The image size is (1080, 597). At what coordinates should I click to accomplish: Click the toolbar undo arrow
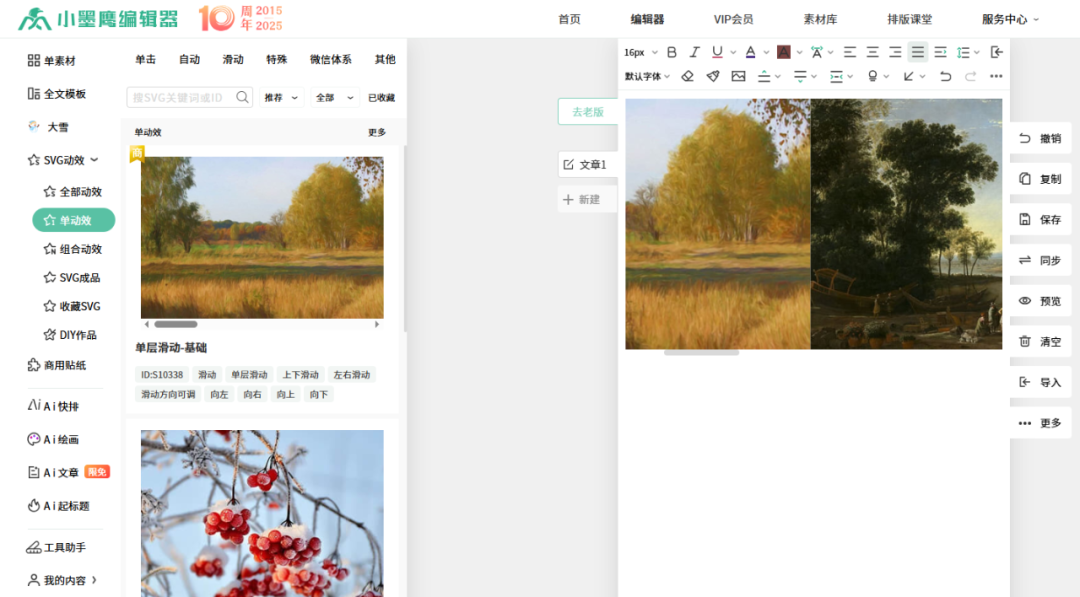pos(945,76)
